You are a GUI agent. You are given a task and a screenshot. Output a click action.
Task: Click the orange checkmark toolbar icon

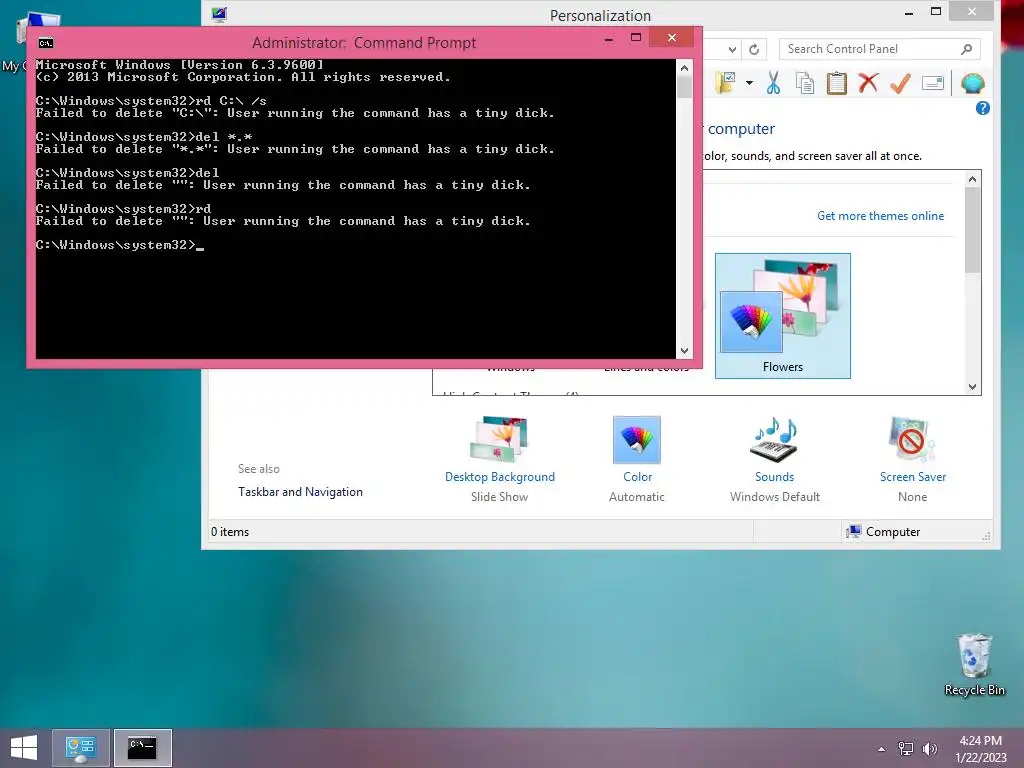coord(900,84)
